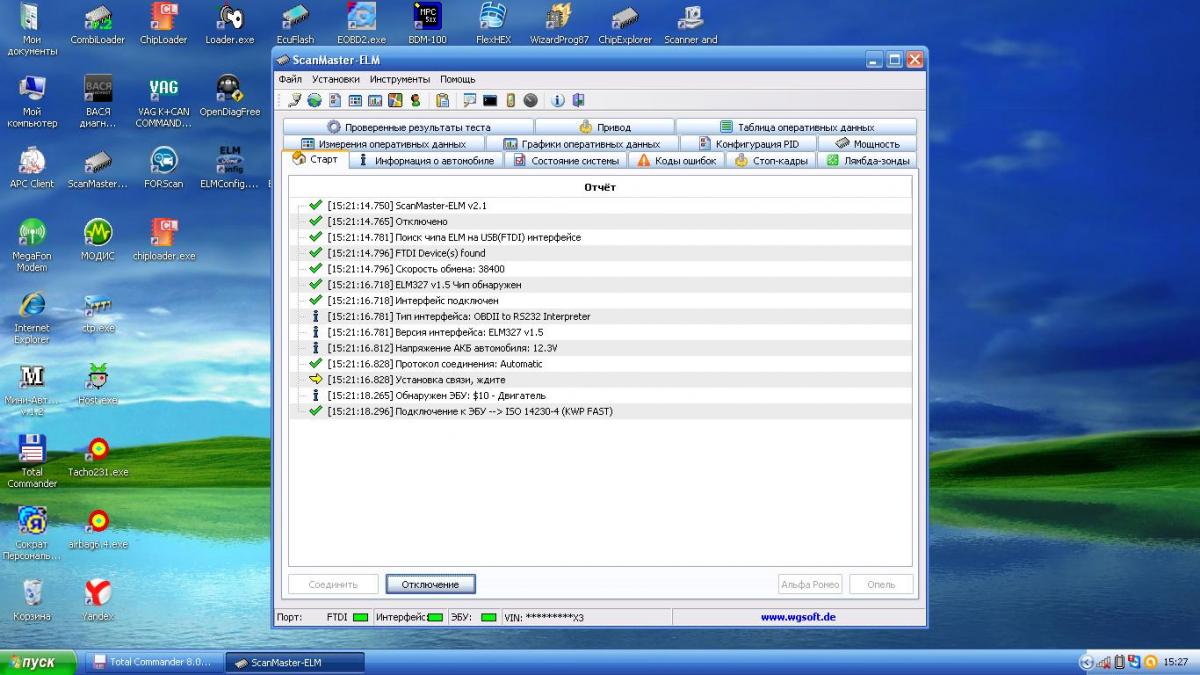The image size is (1200, 675).
Task: Select the Yandex browser desktop icon
Action: pyautogui.click(x=98, y=601)
